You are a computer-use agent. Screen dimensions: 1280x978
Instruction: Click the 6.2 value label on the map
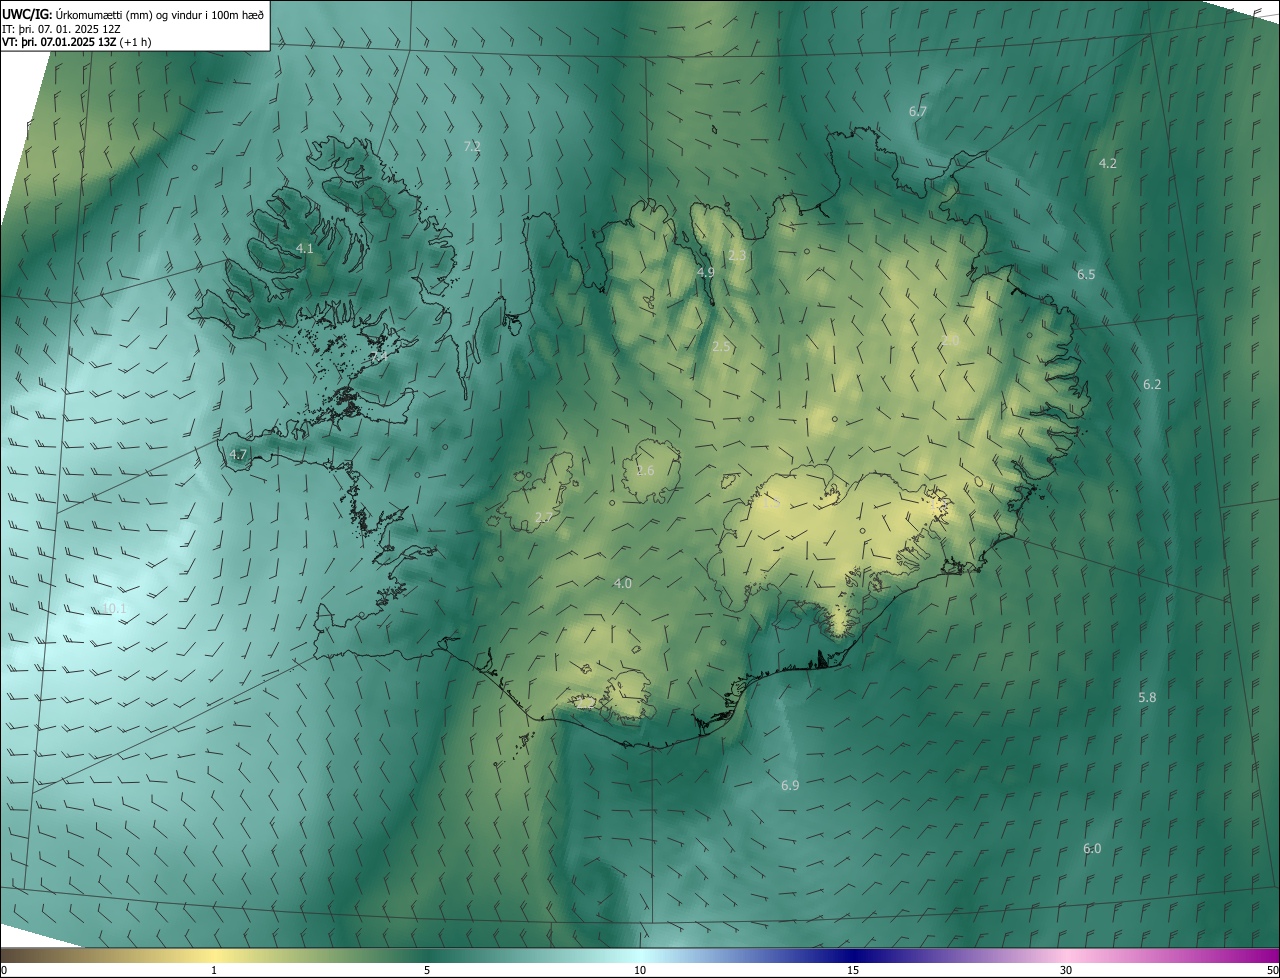(1152, 384)
